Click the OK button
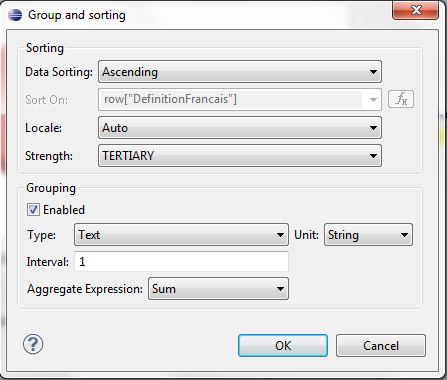Screen dimensions: 447x380 coord(283,346)
